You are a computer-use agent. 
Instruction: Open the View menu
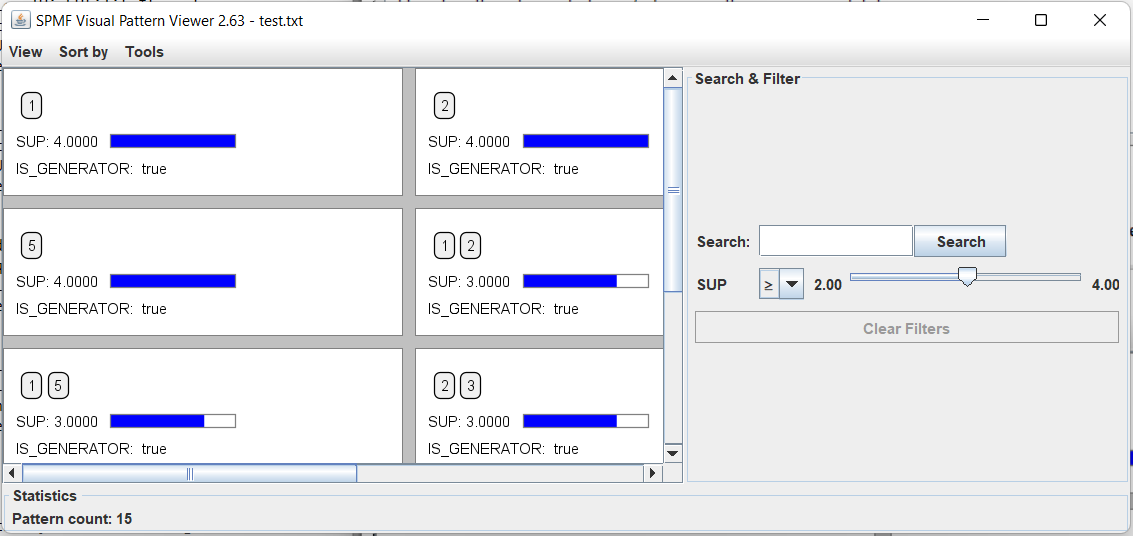26,52
